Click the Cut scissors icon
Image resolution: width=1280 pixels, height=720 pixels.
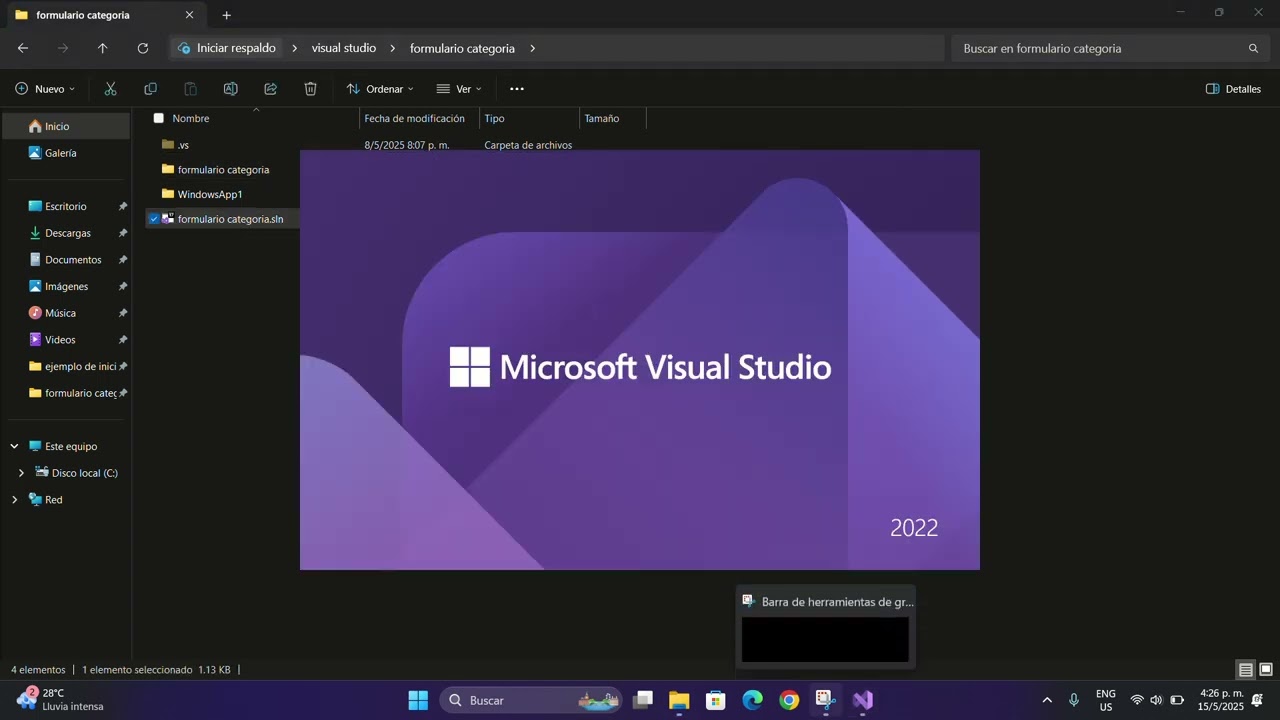coord(111,89)
